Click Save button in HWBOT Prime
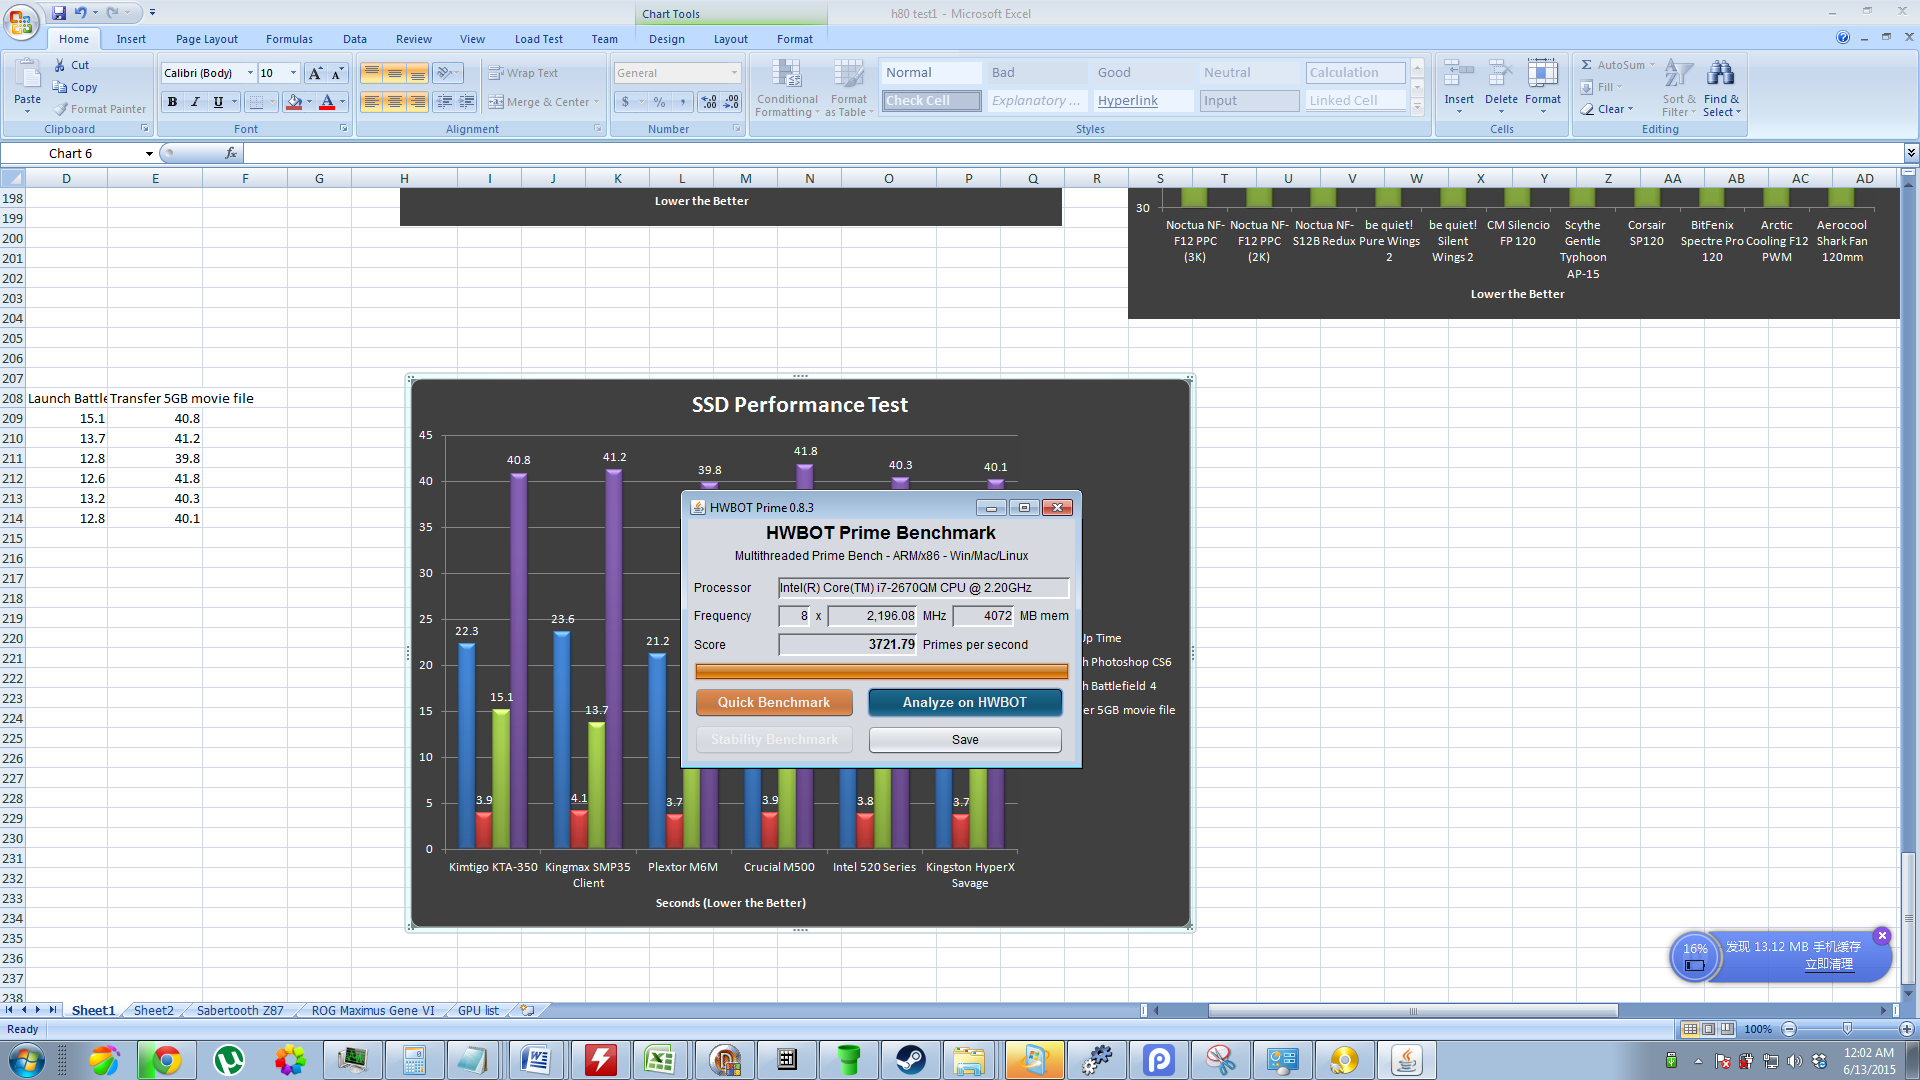Image resolution: width=1920 pixels, height=1080 pixels. (965, 740)
